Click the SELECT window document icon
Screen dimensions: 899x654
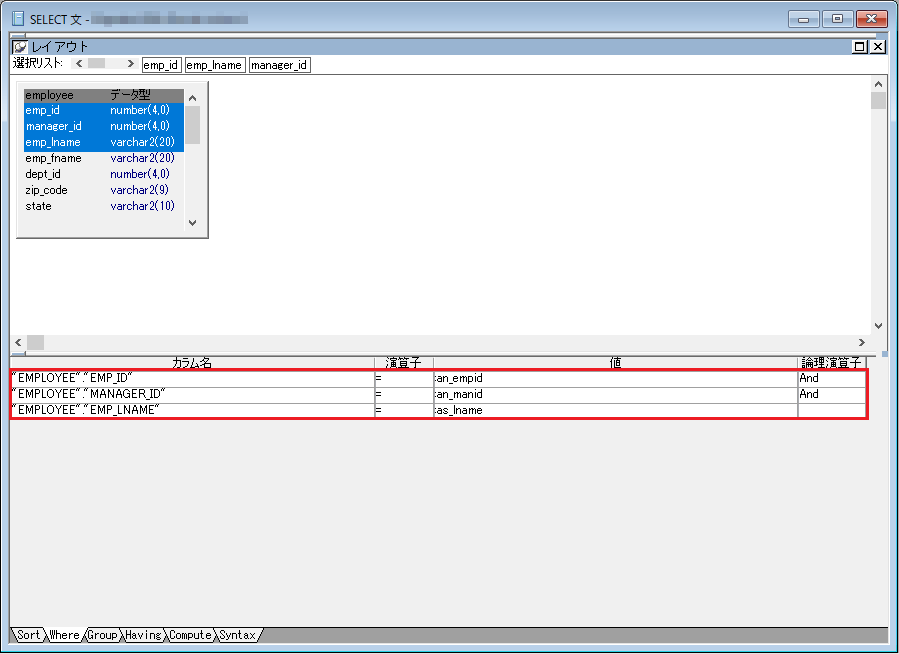17,19
